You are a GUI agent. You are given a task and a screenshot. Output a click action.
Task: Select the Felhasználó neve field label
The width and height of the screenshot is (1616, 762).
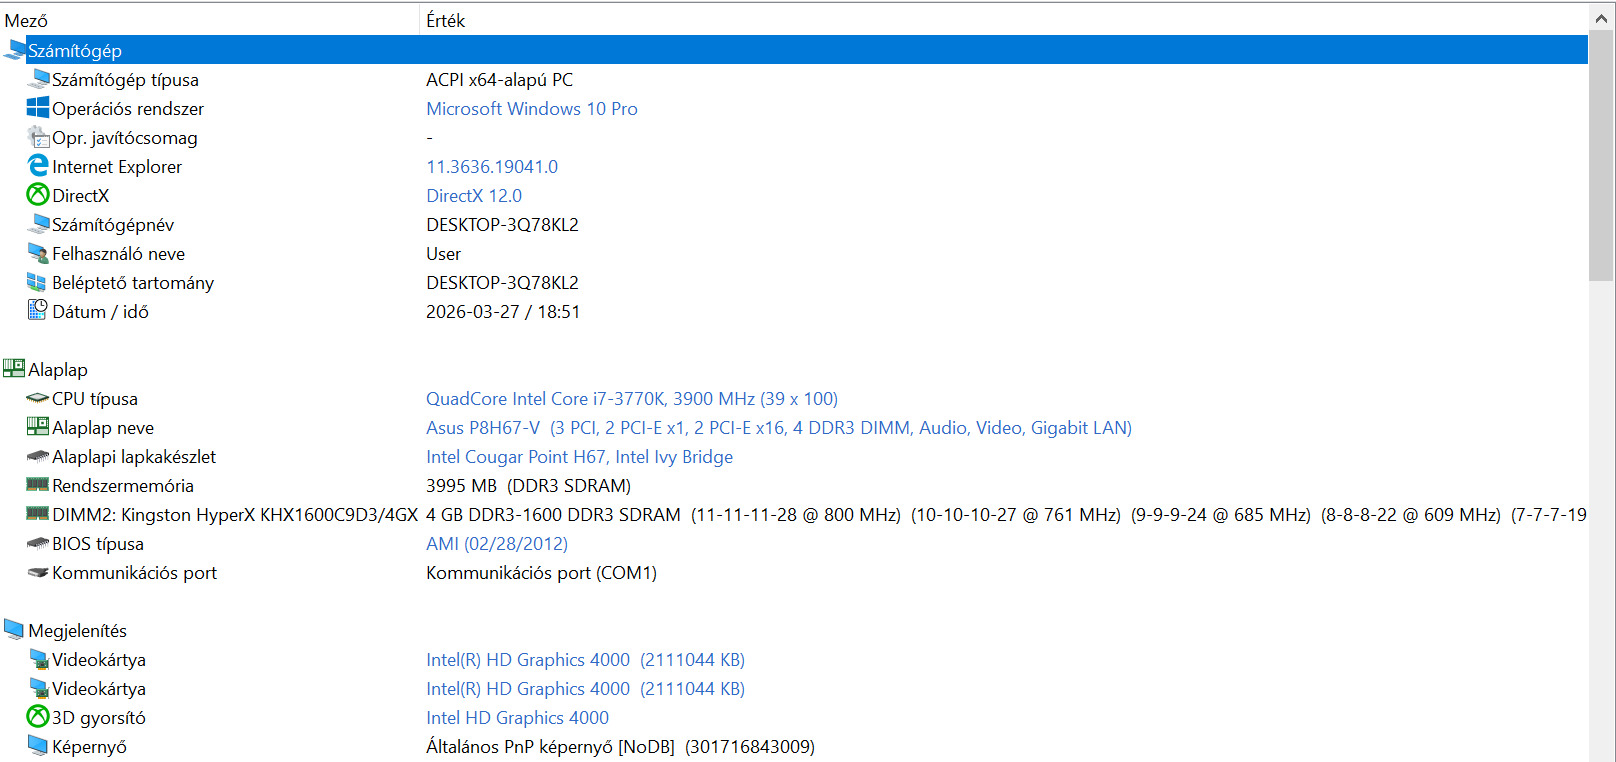pyautogui.click(x=118, y=253)
